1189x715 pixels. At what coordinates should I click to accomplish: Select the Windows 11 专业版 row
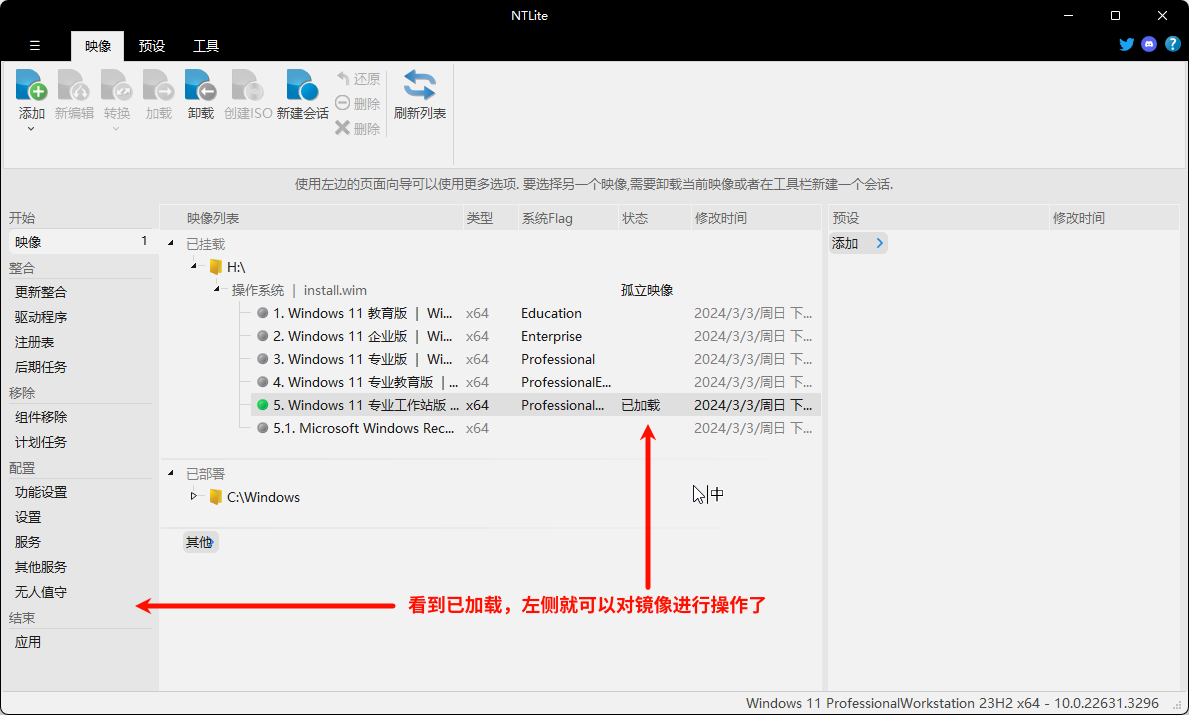click(x=535, y=359)
